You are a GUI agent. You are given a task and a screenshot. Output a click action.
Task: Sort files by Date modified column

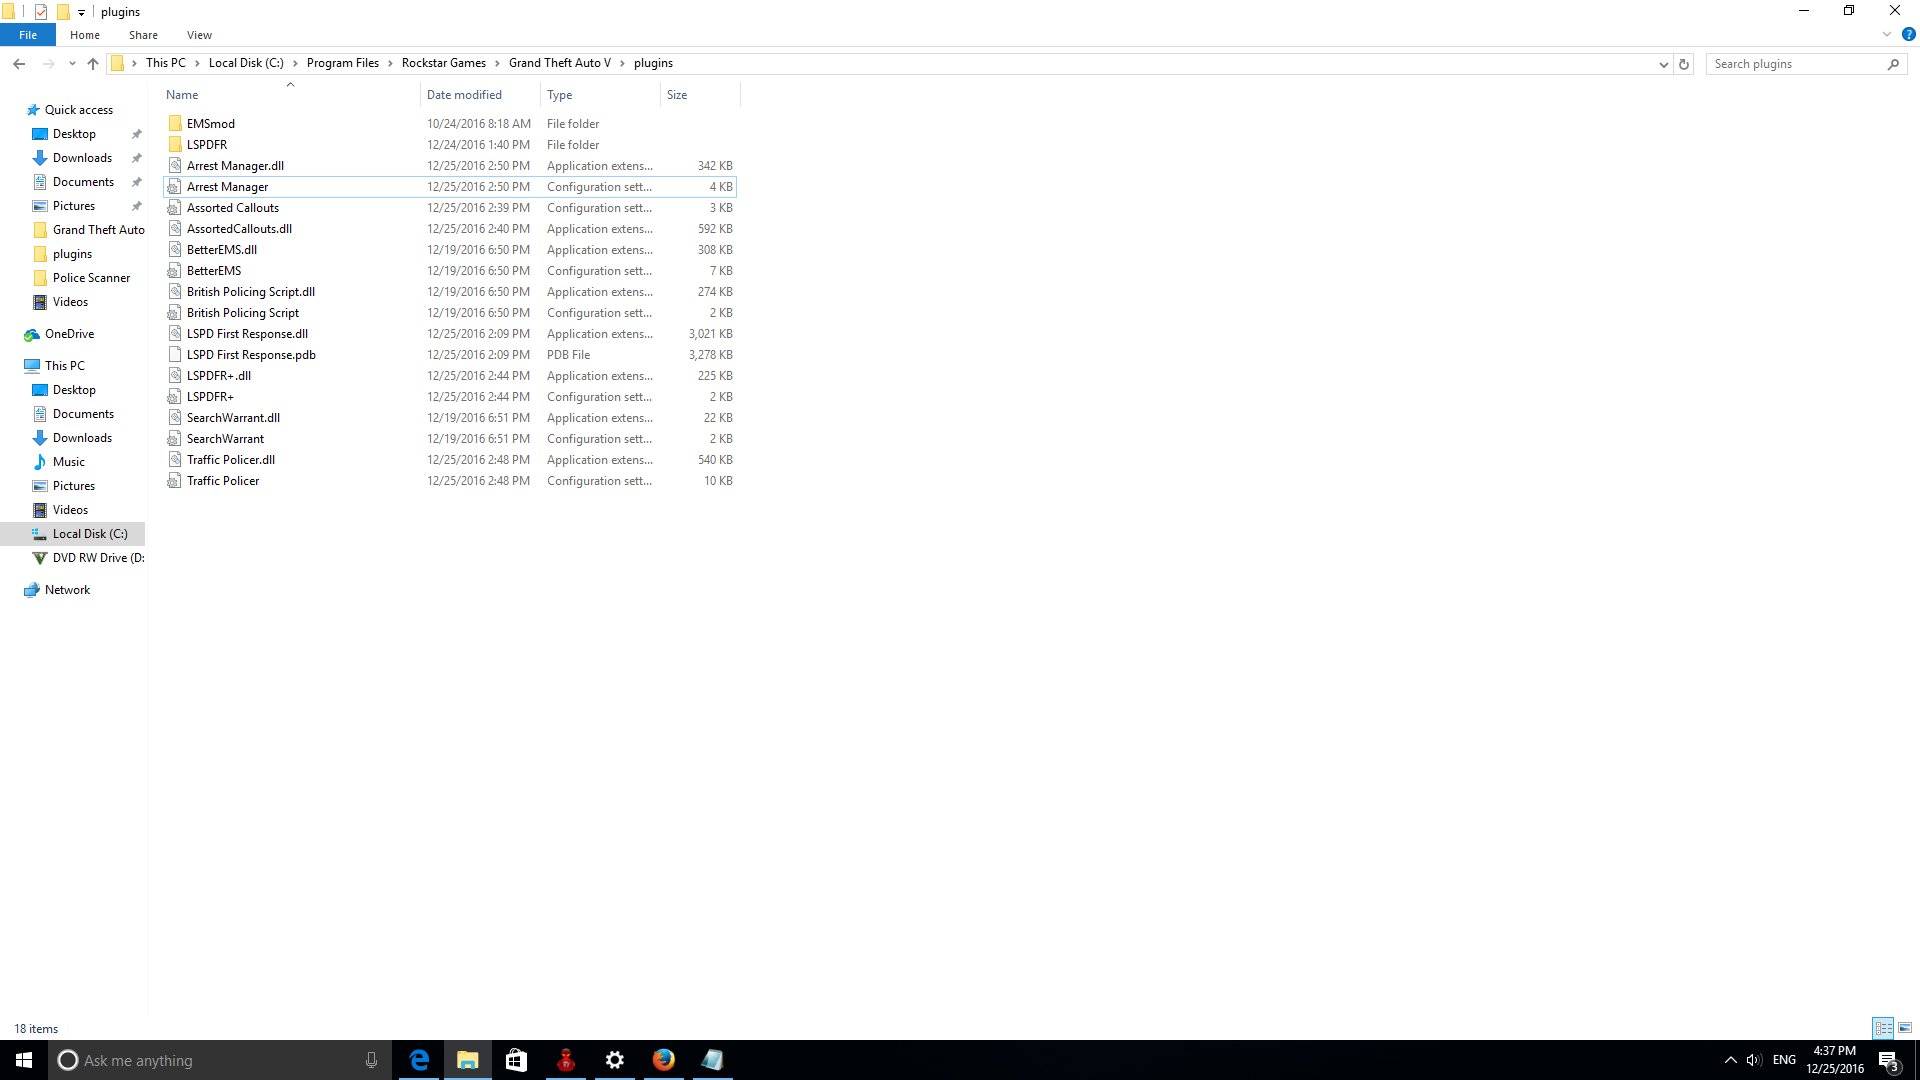tap(464, 95)
